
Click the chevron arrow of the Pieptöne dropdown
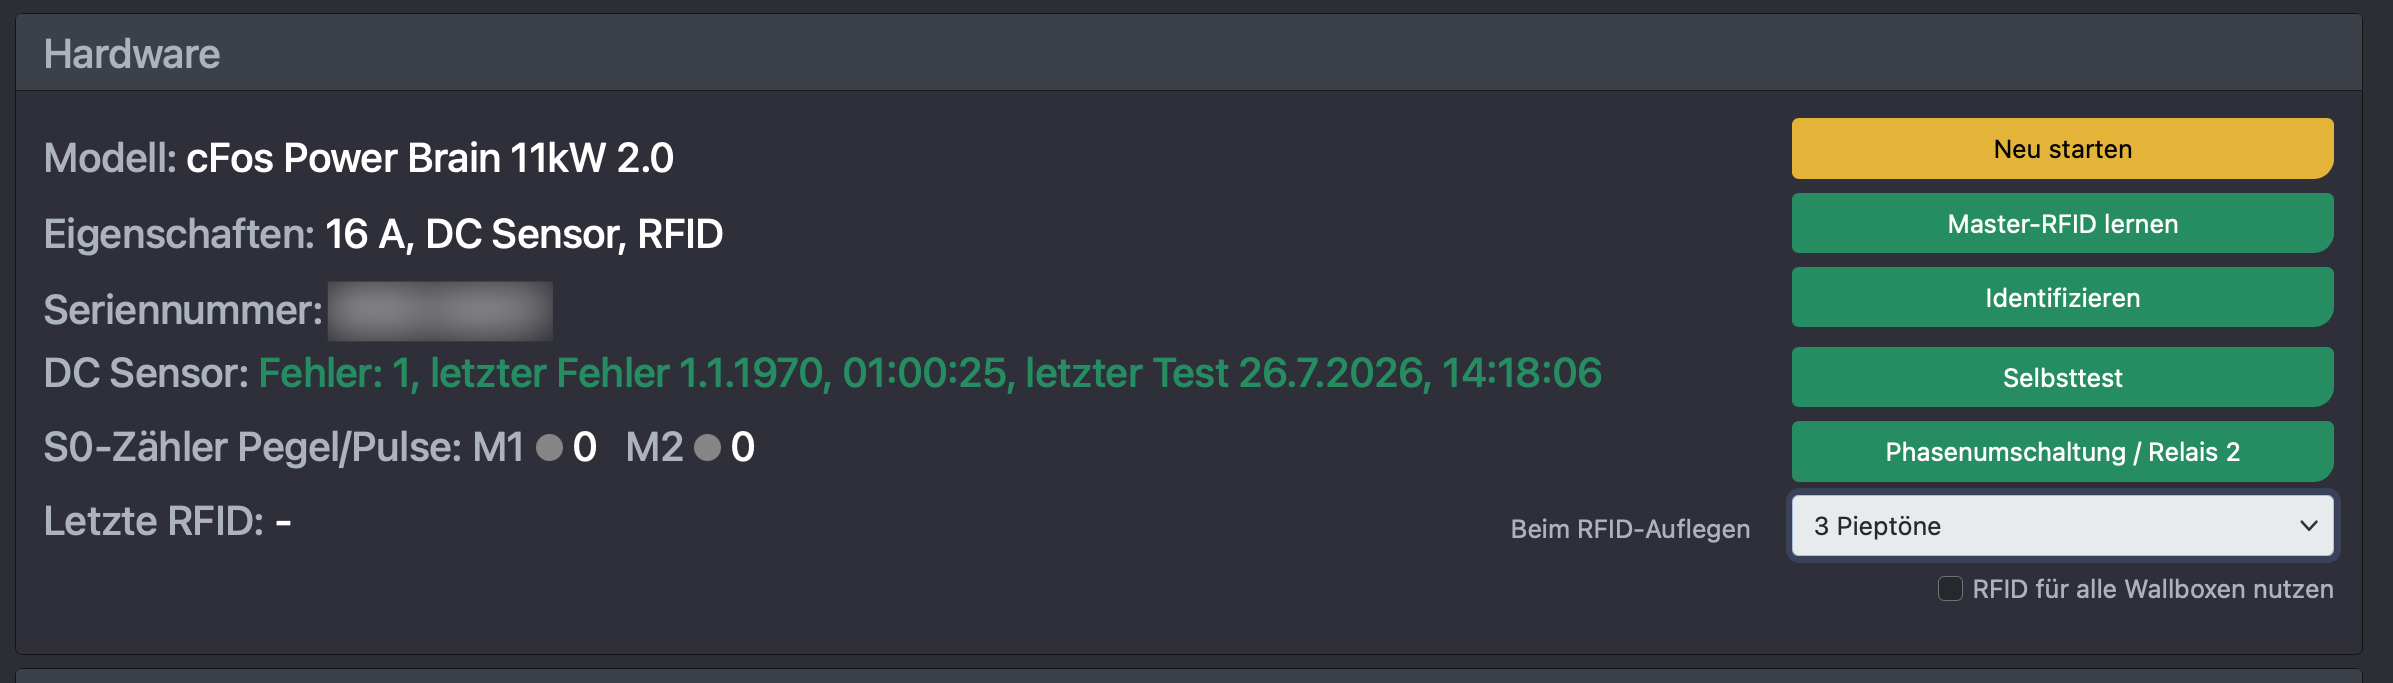tap(2308, 526)
